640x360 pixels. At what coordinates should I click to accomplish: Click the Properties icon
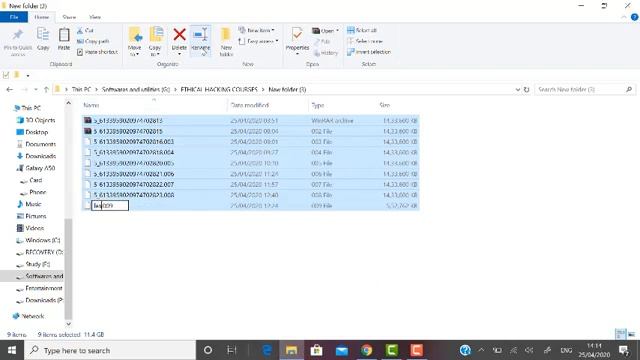(x=297, y=34)
